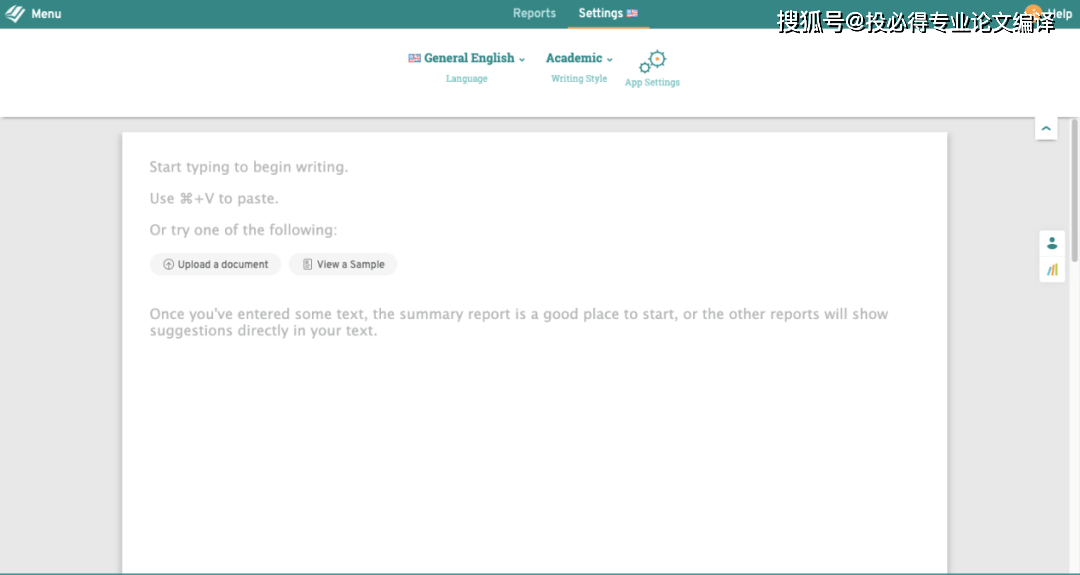1080x575 pixels.
Task: Click the View a Sample button
Action: 343,264
